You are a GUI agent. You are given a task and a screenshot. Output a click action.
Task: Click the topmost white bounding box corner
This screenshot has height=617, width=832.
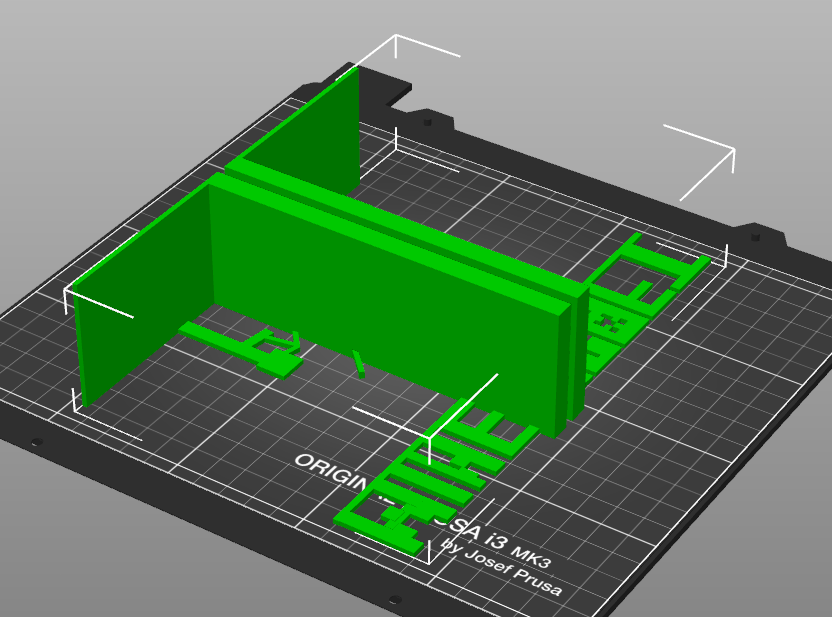click(x=397, y=36)
